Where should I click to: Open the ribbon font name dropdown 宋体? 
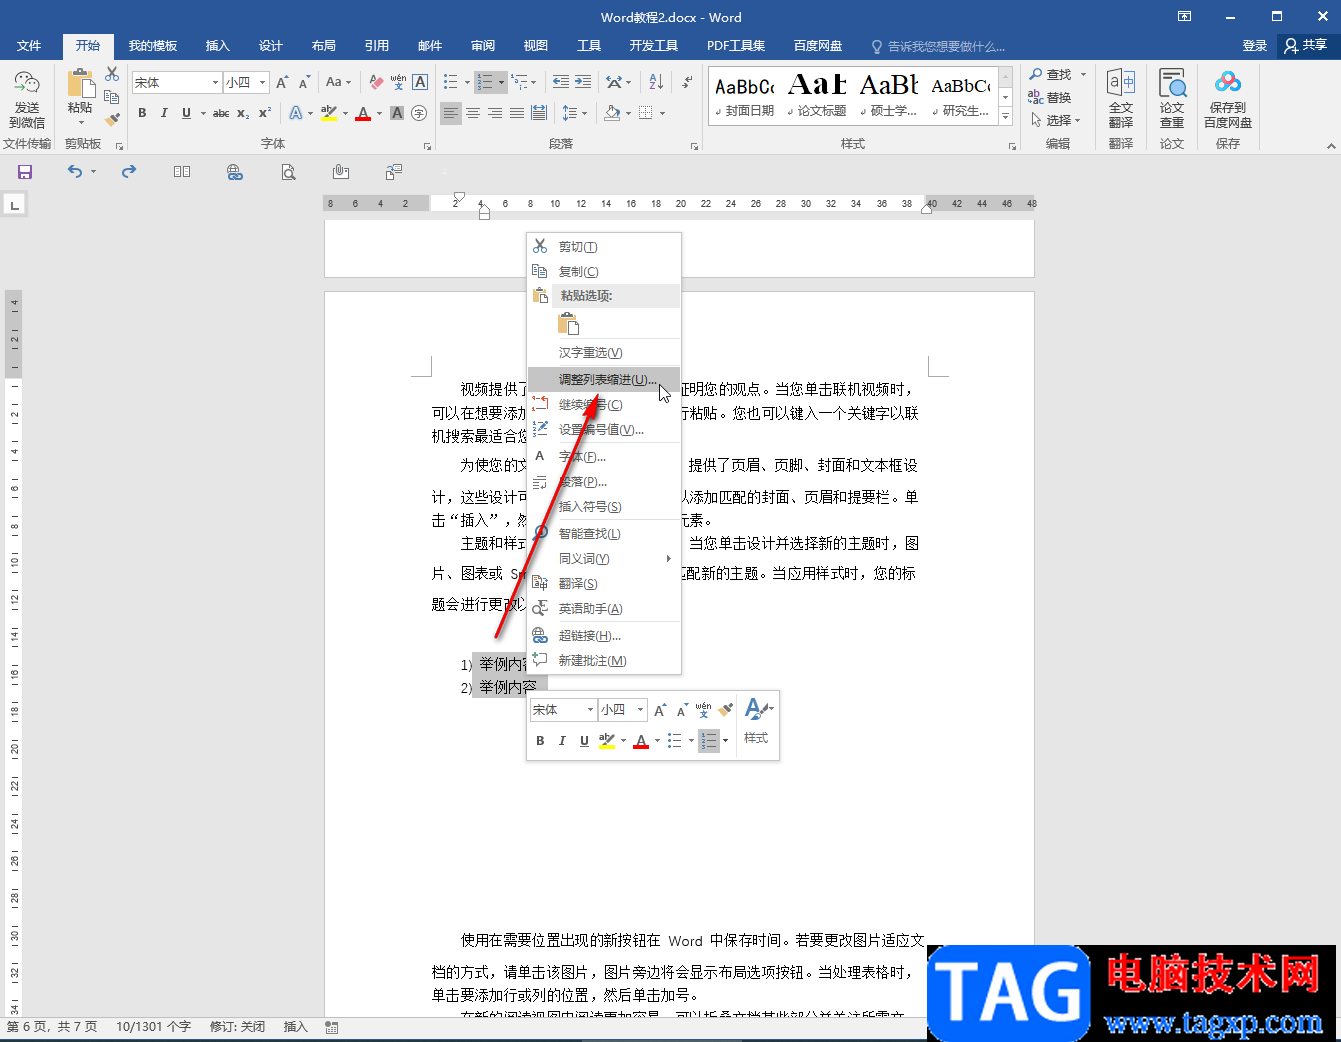coord(215,82)
